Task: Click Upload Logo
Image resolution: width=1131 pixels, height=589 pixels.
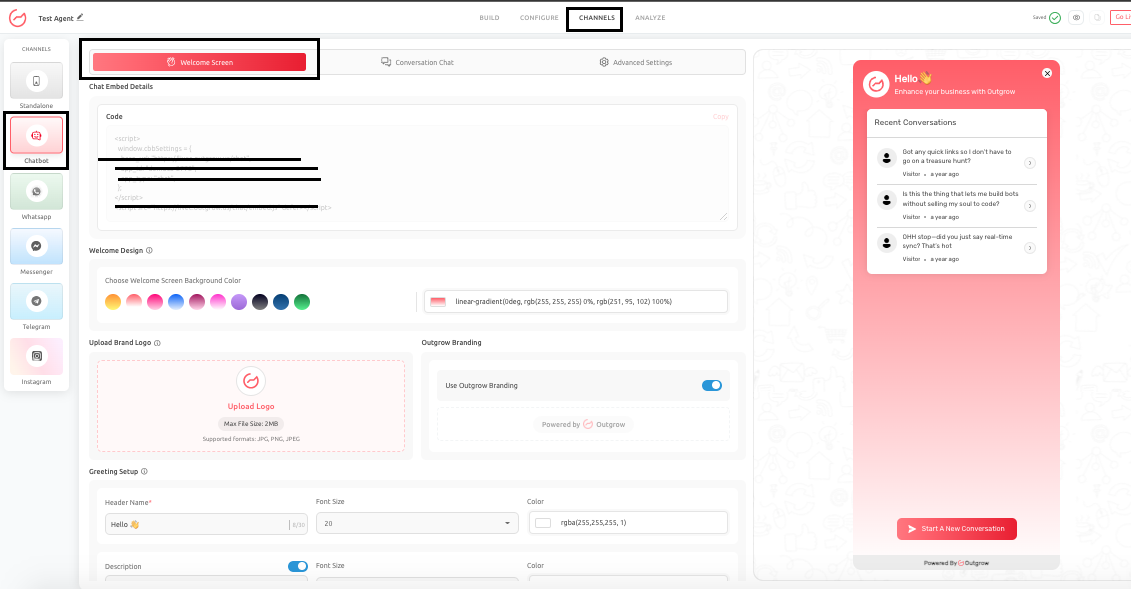Action: coord(251,407)
